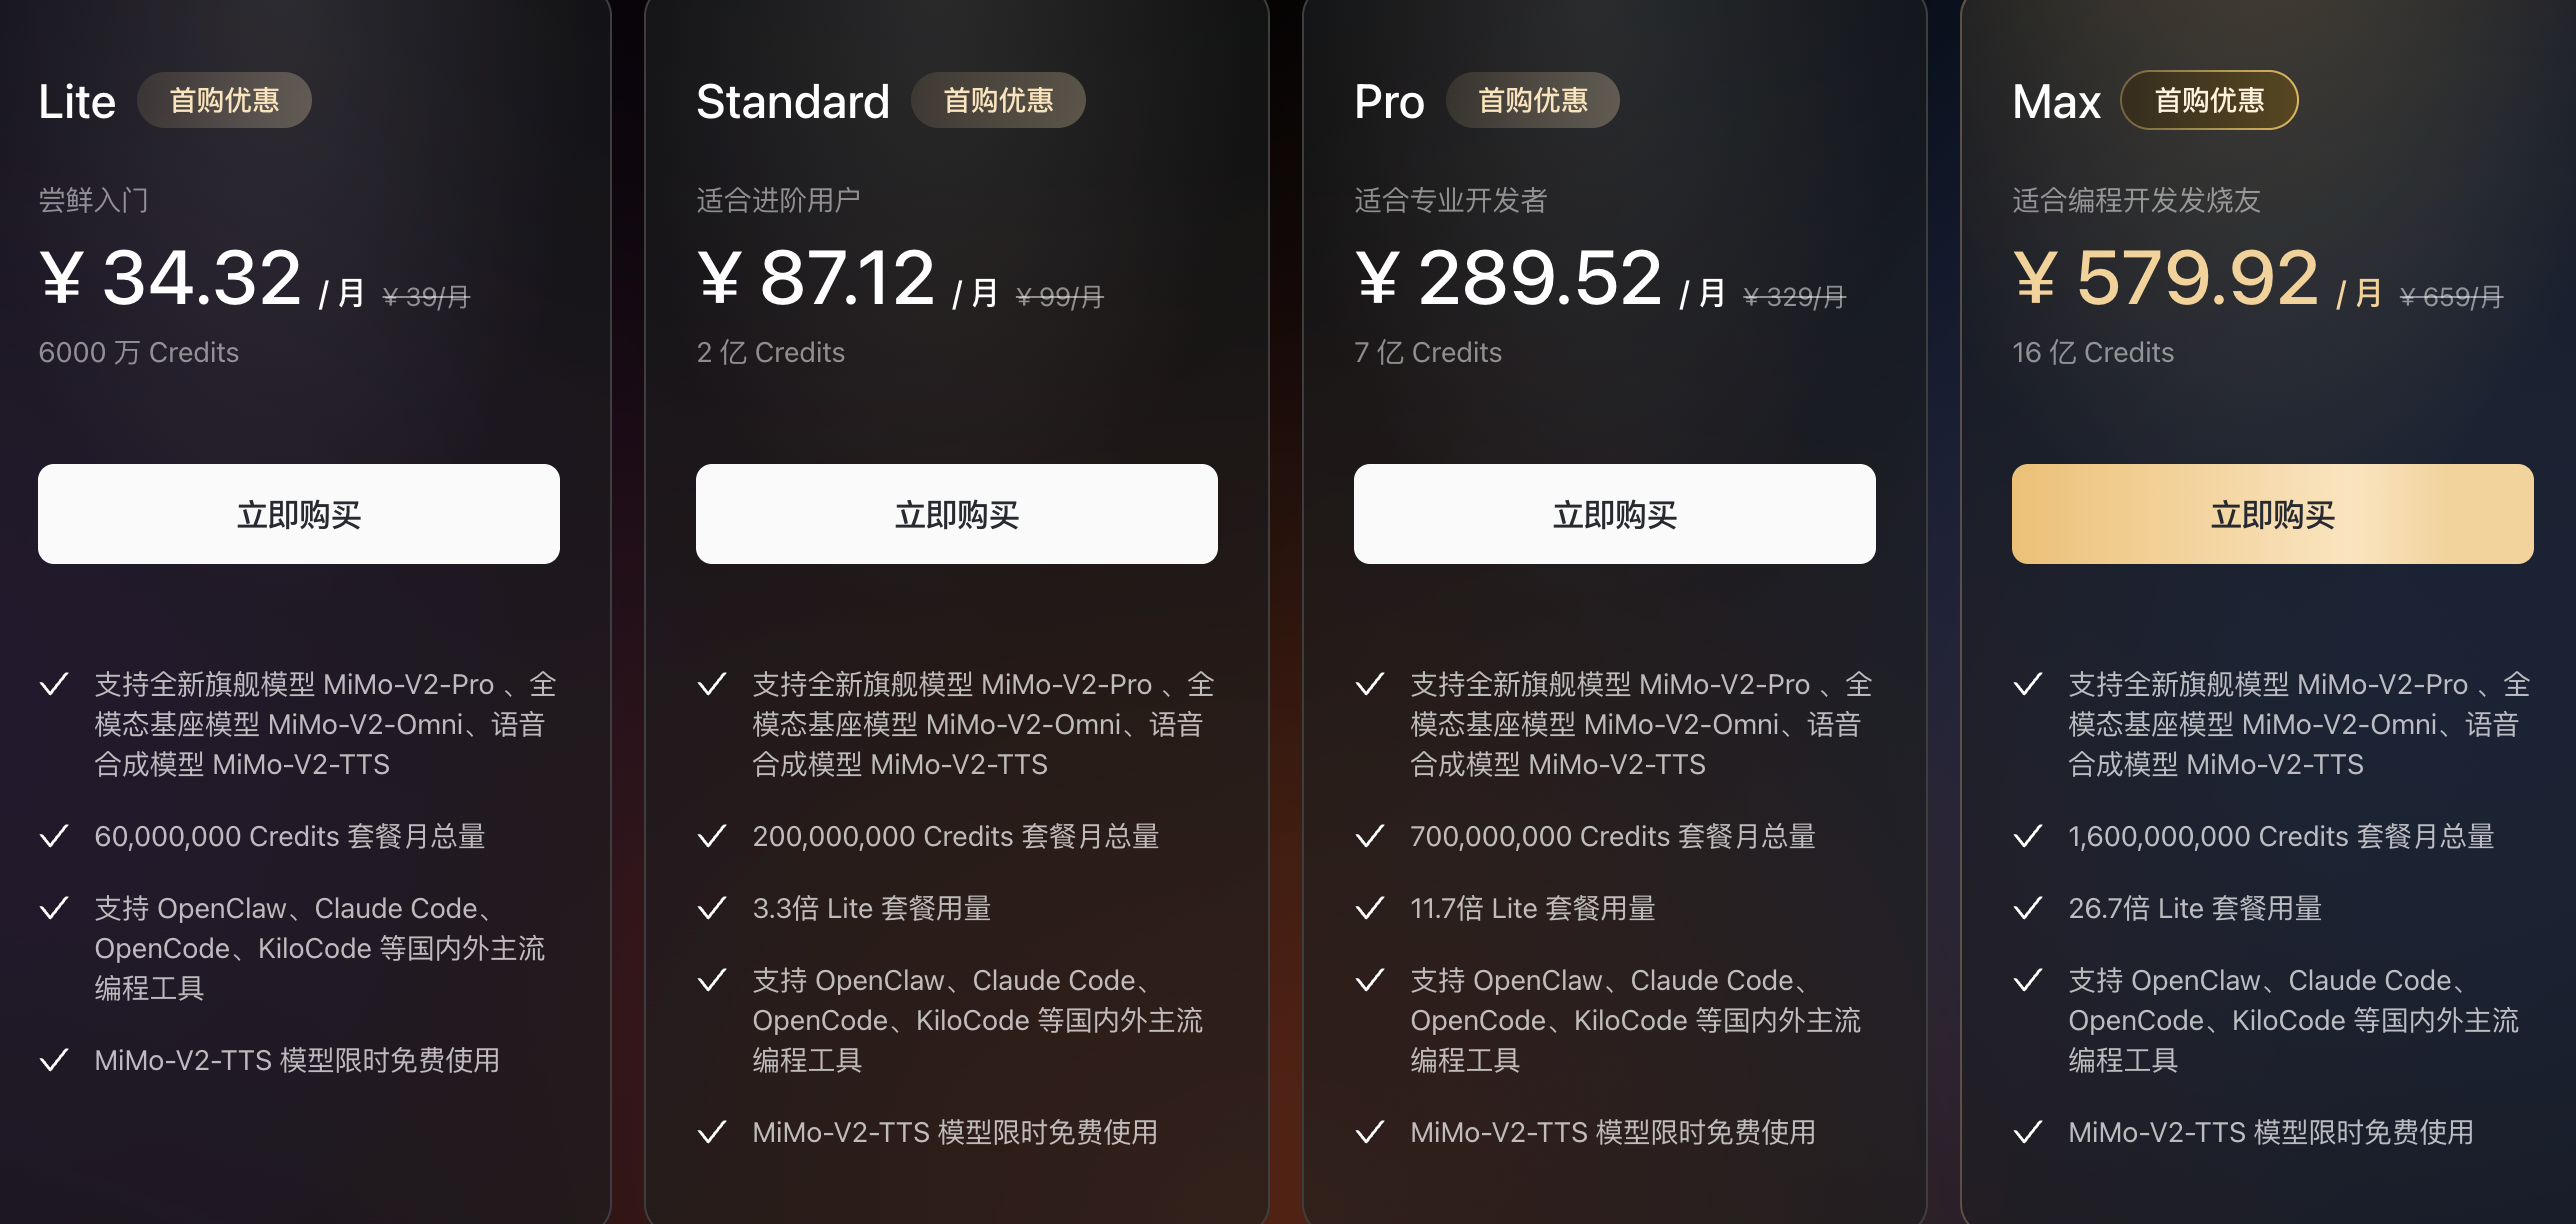This screenshot has width=2576, height=1224.
Task: Click checkmark next to 26.7倍 Lite 套餐用量
Action: (x=2028, y=908)
